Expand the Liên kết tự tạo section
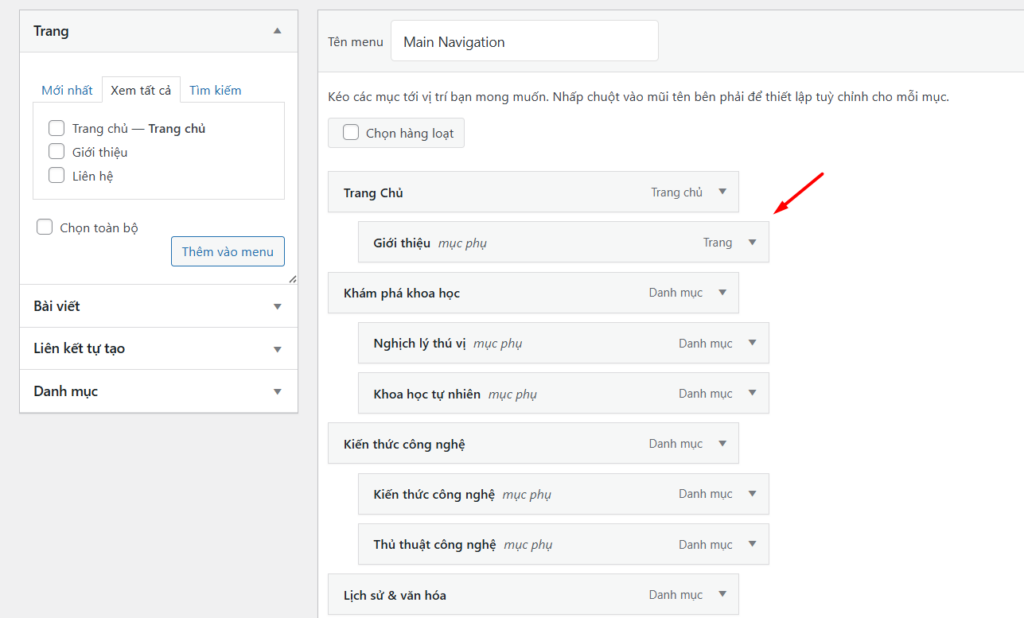Viewport: 1024px width, 618px height. click(277, 349)
